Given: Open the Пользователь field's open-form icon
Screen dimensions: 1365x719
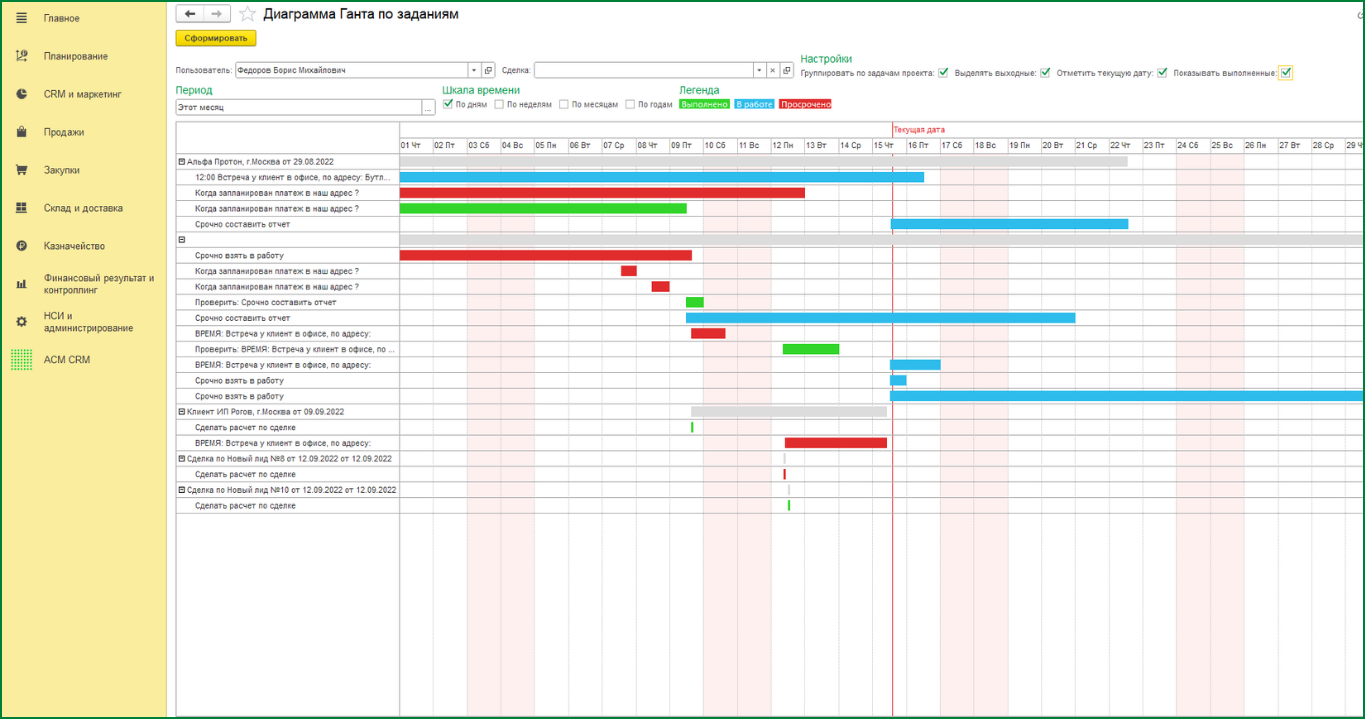Looking at the screenshot, I should [x=488, y=70].
